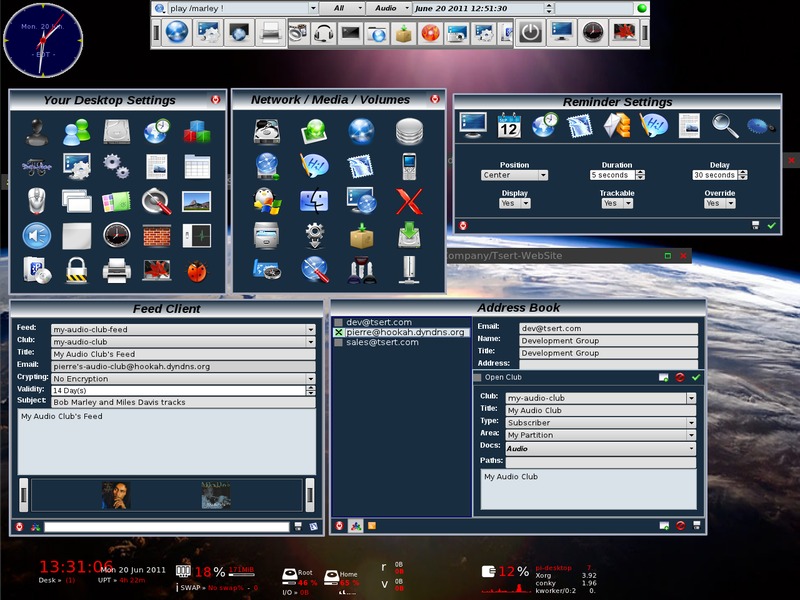The image size is (800, 600).
Task: Open the mobile phone icon in Network panel
Action: [409, 166]
